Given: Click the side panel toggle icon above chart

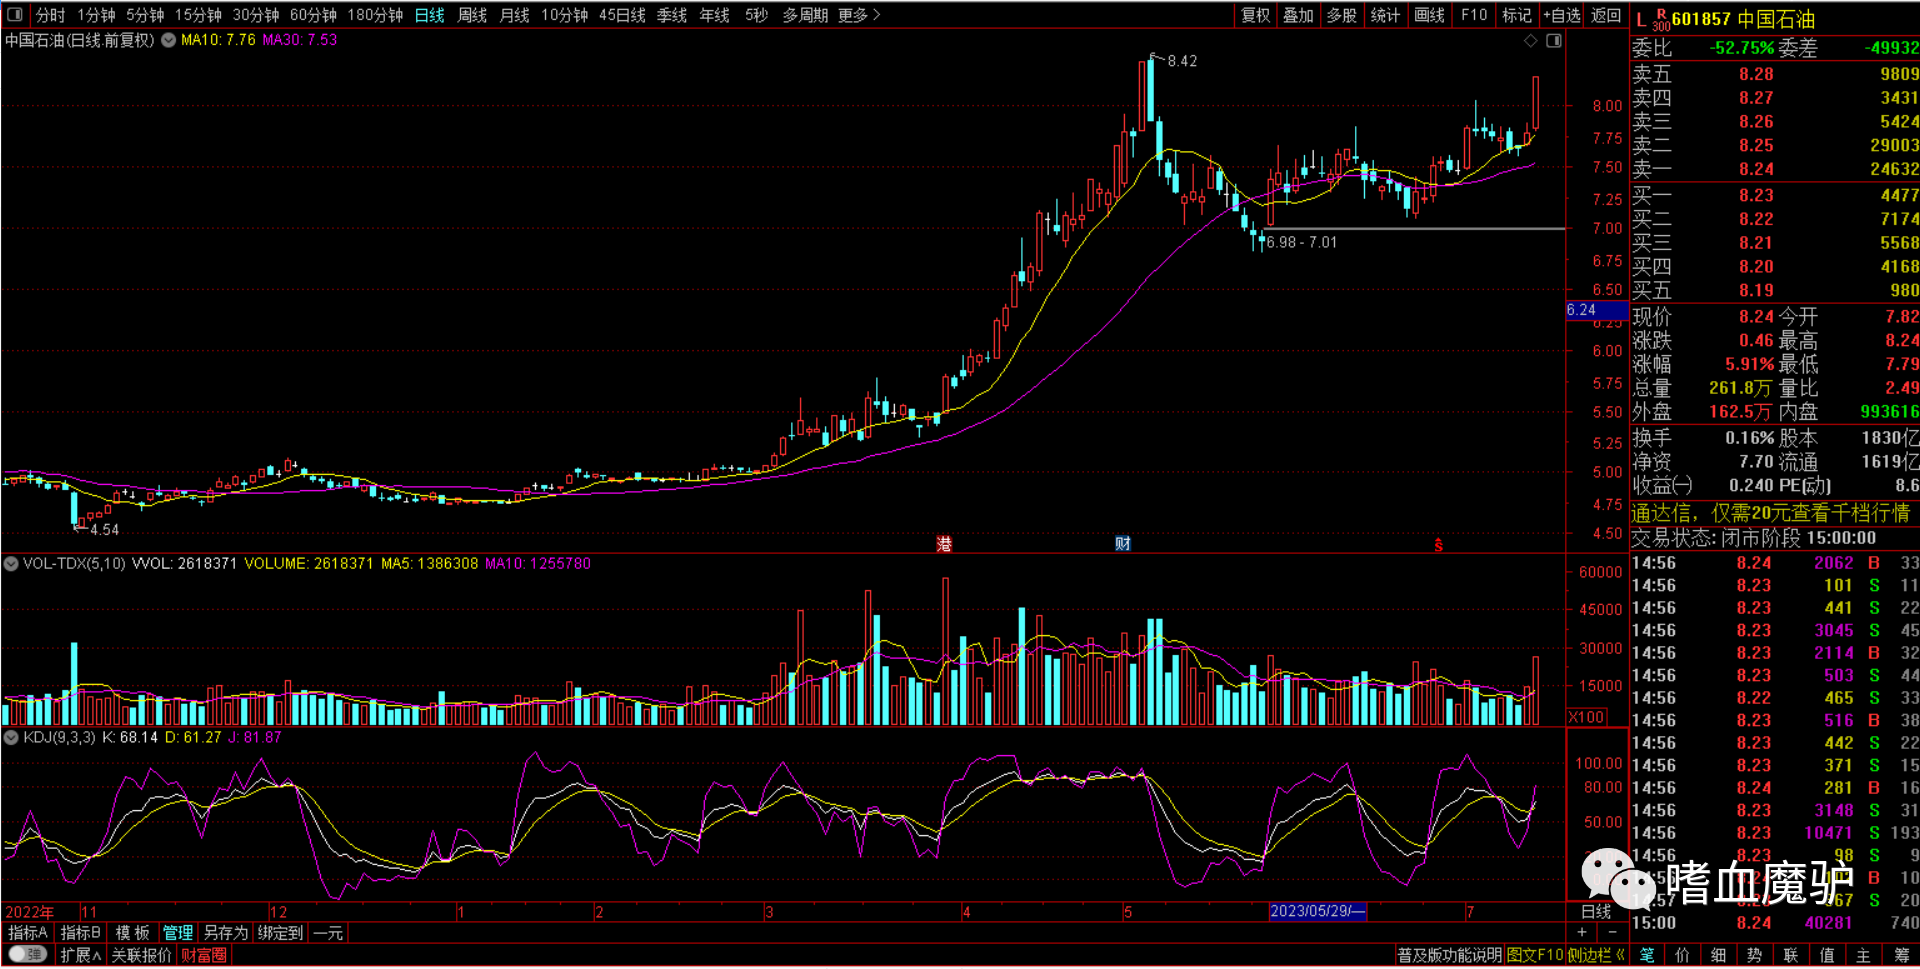Looking at the screenshot, I should pyautogui.click(x=1554, y=41).
